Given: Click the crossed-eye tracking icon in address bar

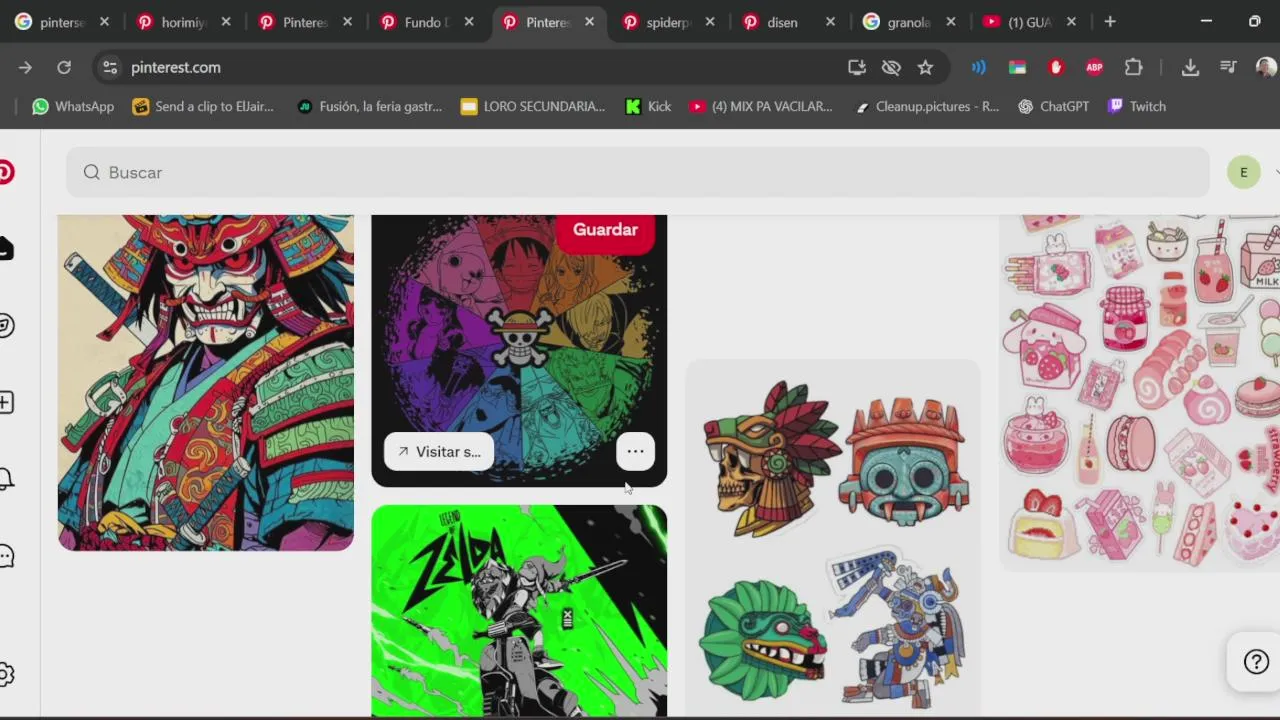Looking at the screenshot, I should click(891, 67).
